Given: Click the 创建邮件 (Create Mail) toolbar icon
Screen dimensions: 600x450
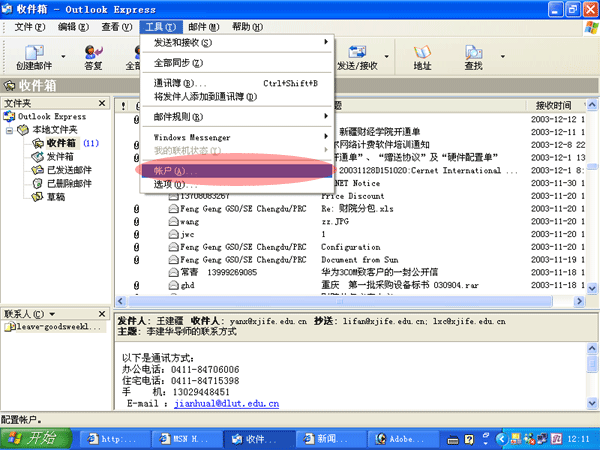Looking at the screenshot, I should [34, 58].
